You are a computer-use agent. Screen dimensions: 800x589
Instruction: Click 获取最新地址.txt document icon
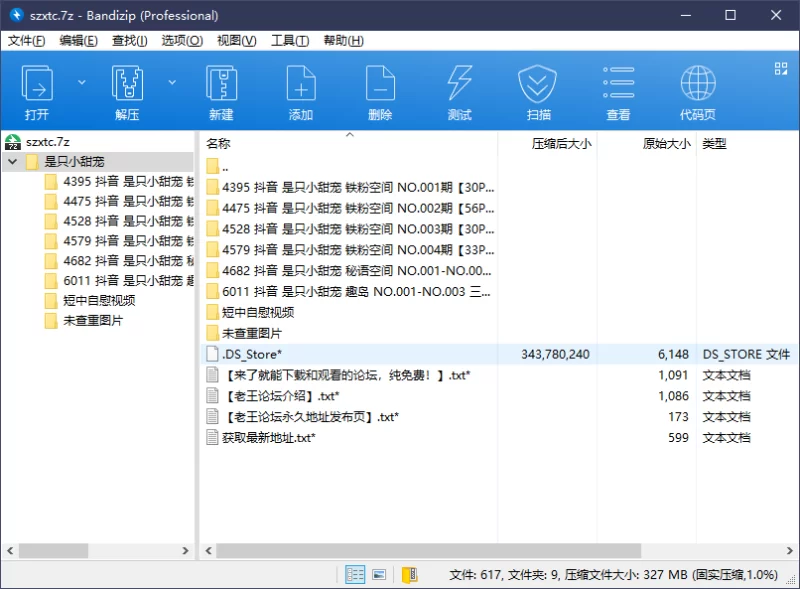[x=212, y=437]
